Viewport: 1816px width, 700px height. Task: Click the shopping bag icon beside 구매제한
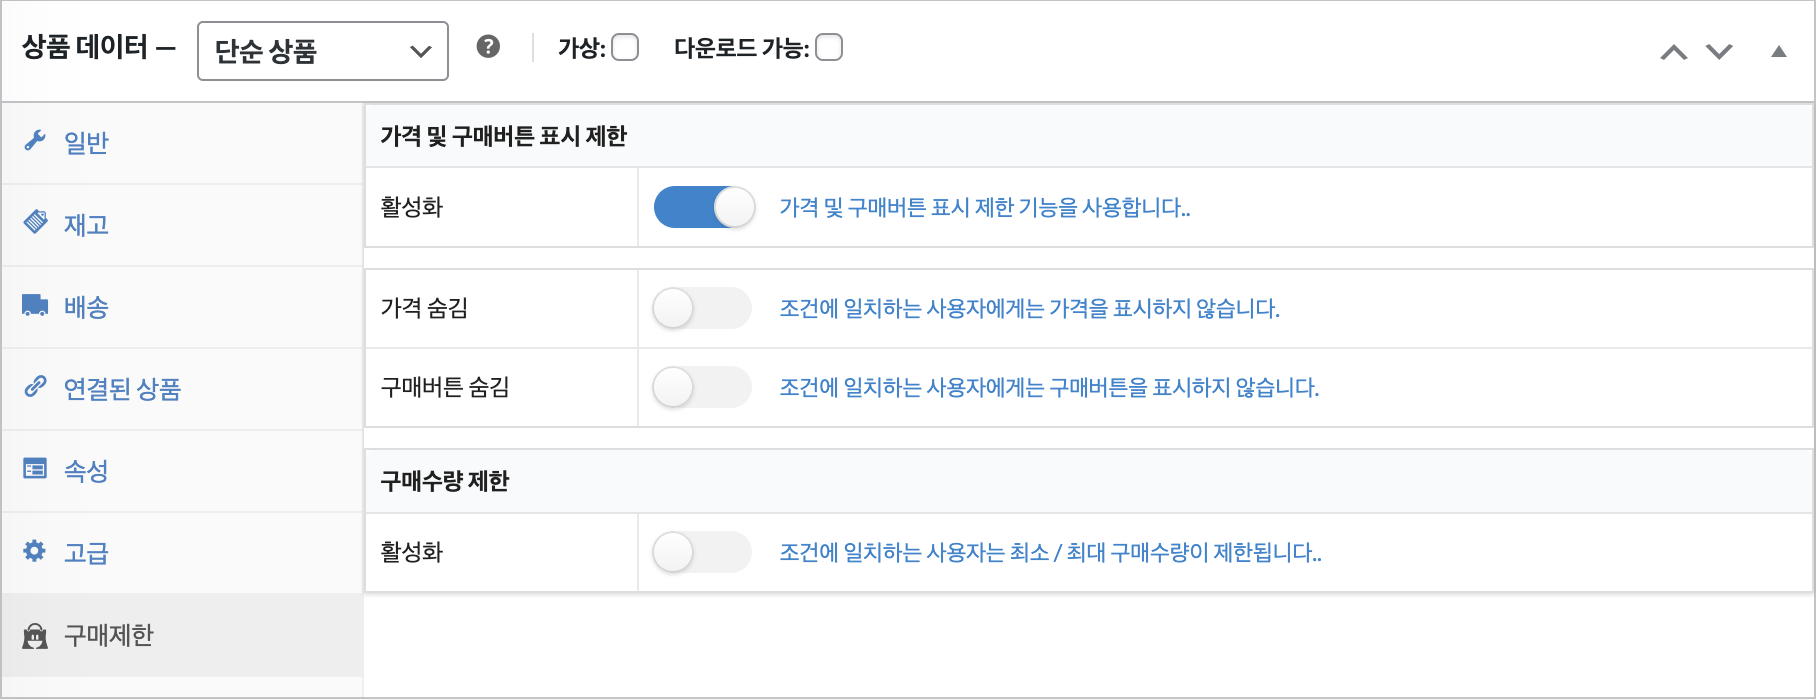pyautogui.click(x=35, y=636)
